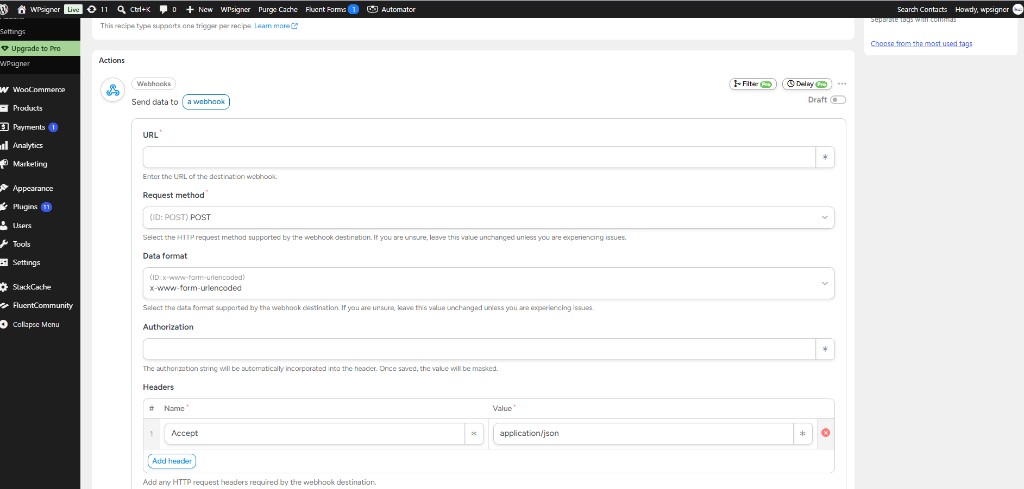Open WooCommerce in the sidebar
1024x489 pixels.
tap(39, 89)
